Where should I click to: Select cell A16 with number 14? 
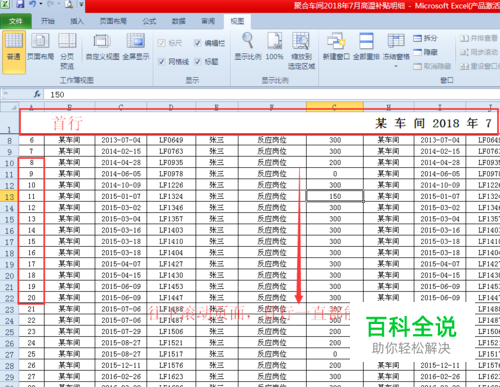[31, 230]
